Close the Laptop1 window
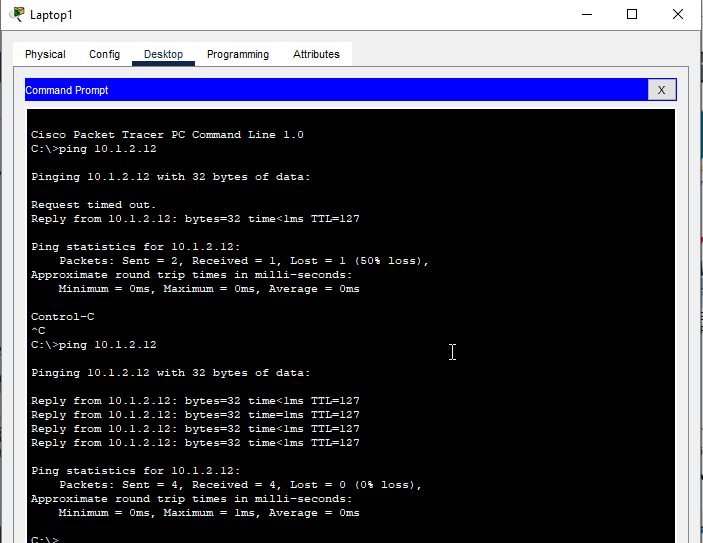 click(678, 14)
